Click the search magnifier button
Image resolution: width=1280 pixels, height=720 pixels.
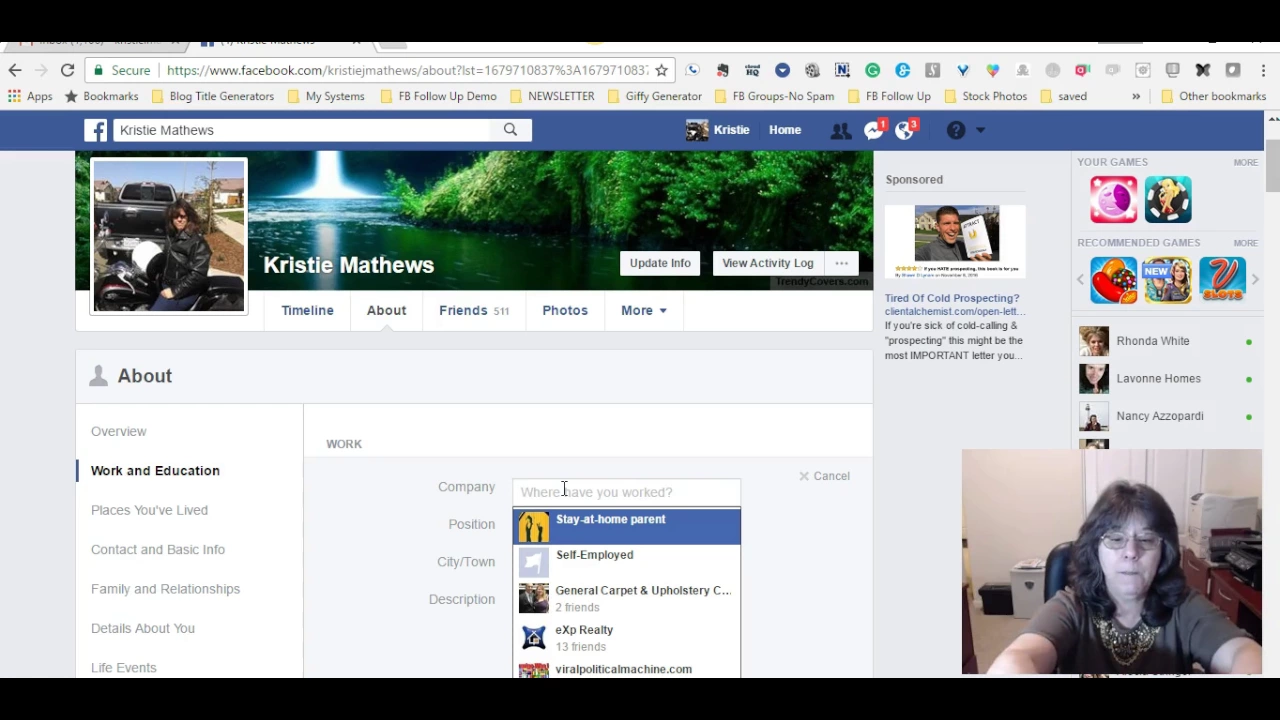coord(510,130)
